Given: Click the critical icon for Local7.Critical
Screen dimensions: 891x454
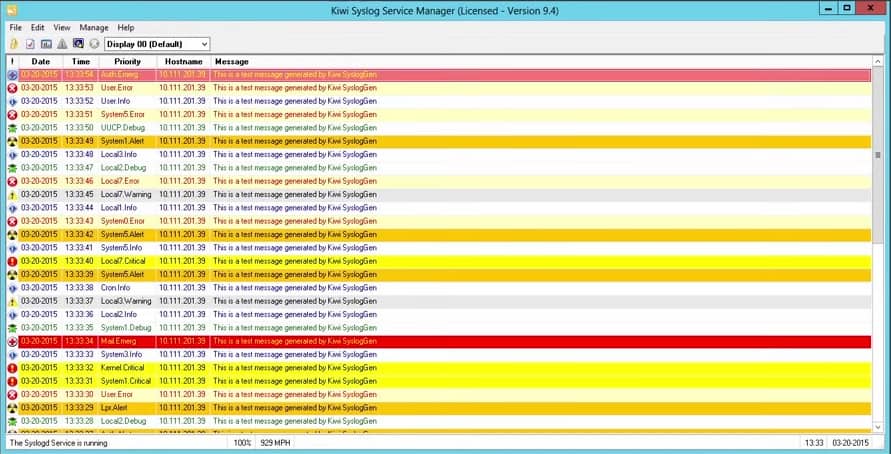Looking at the screenshot, I should pyautogui.click(x=13, y=261).
